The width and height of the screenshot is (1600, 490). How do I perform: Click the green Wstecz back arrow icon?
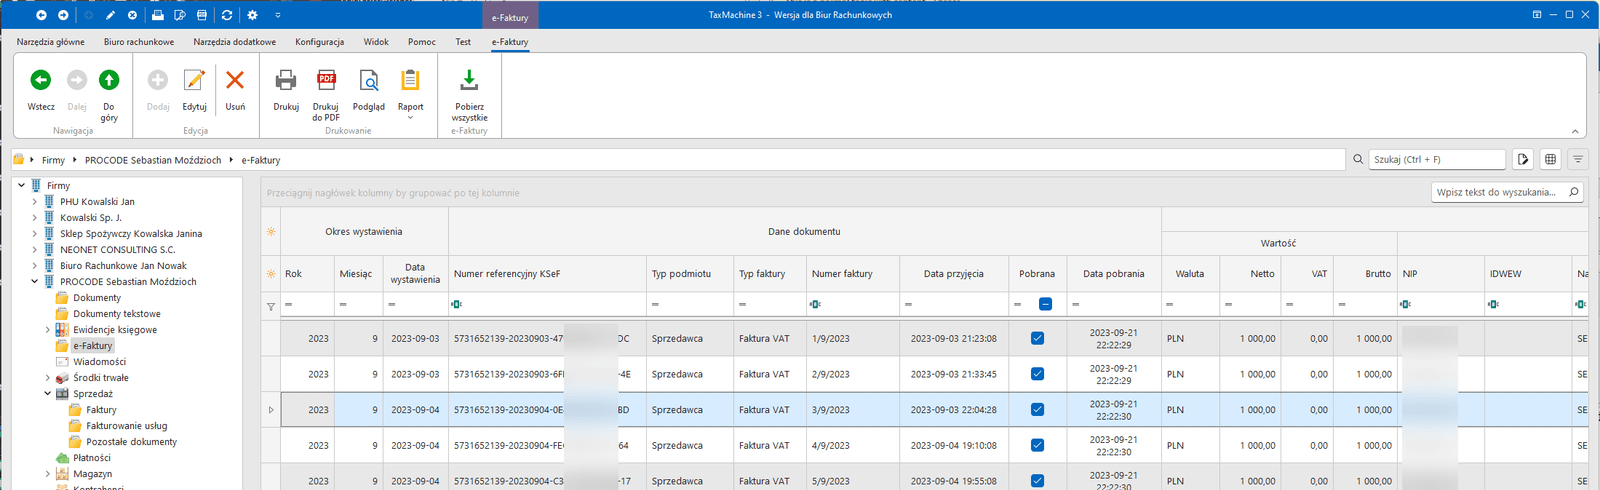pos(41,80)
